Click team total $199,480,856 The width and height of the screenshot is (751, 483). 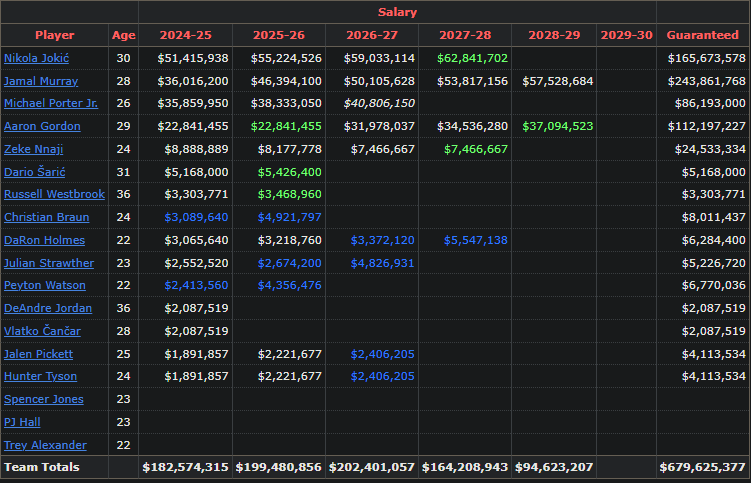coord(279,467)
